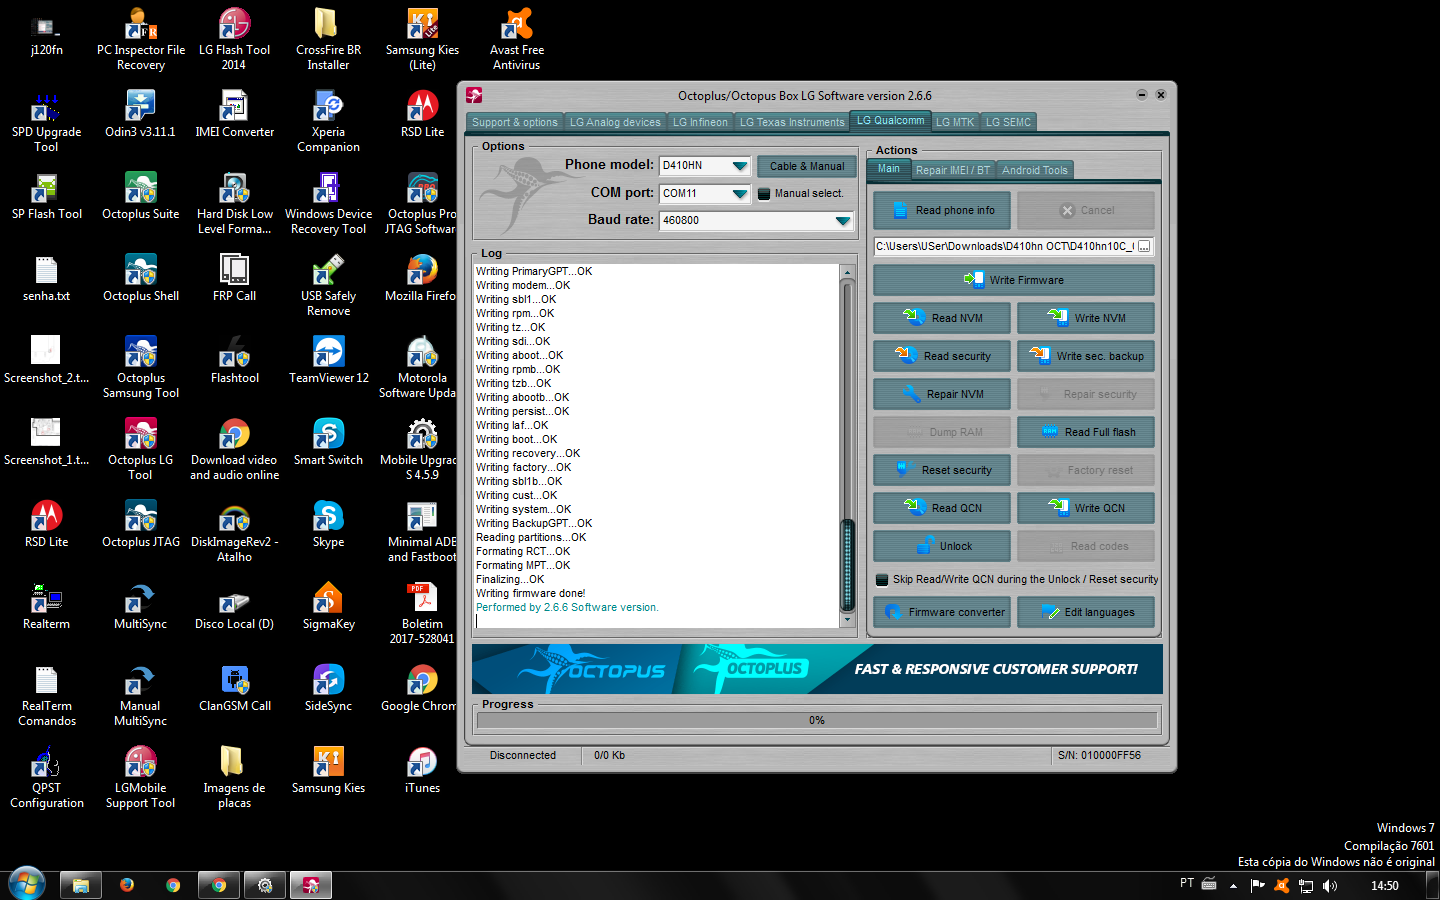This screenshot has width=1440, height=900.
Task: Open Octoplus Suite desktop icon
Action: click(x=141, y=196)
